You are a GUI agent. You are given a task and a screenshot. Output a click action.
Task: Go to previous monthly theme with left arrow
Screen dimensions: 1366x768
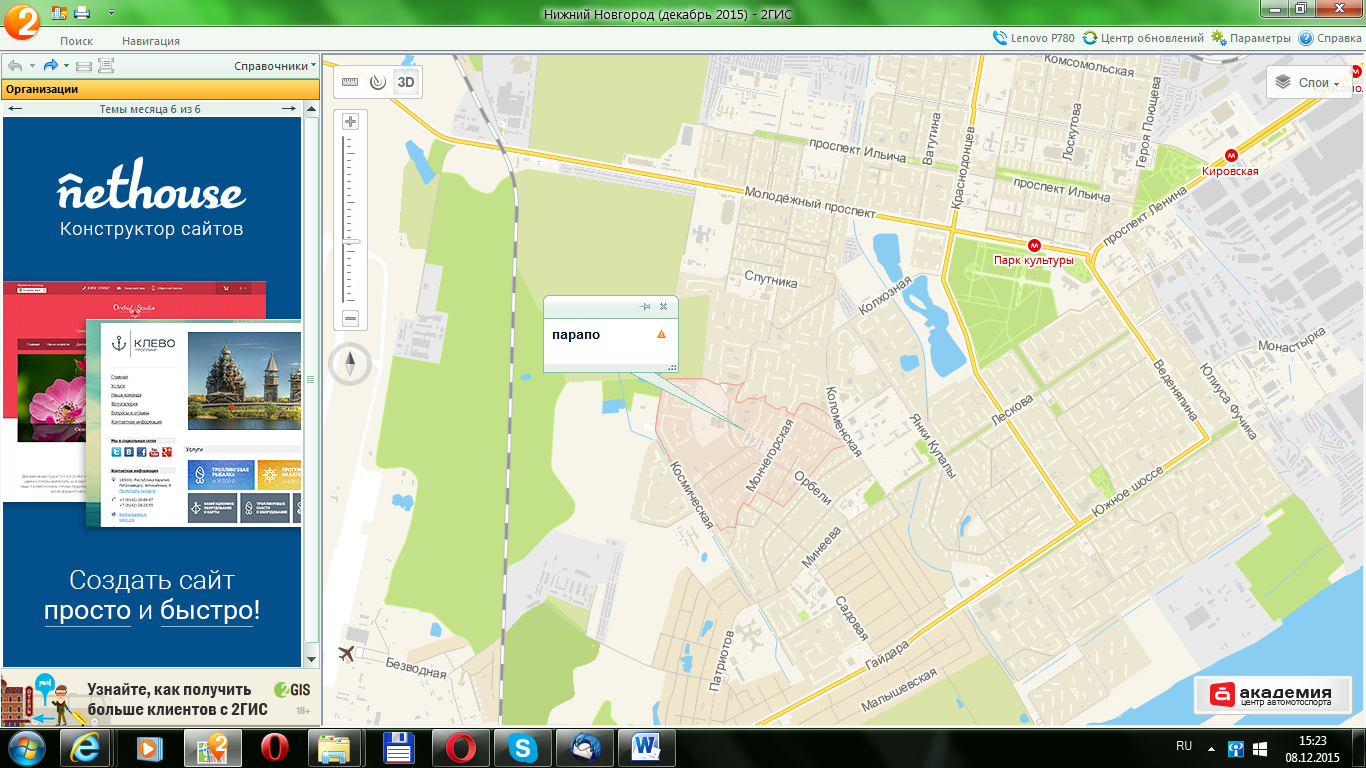tap(16, 109)
